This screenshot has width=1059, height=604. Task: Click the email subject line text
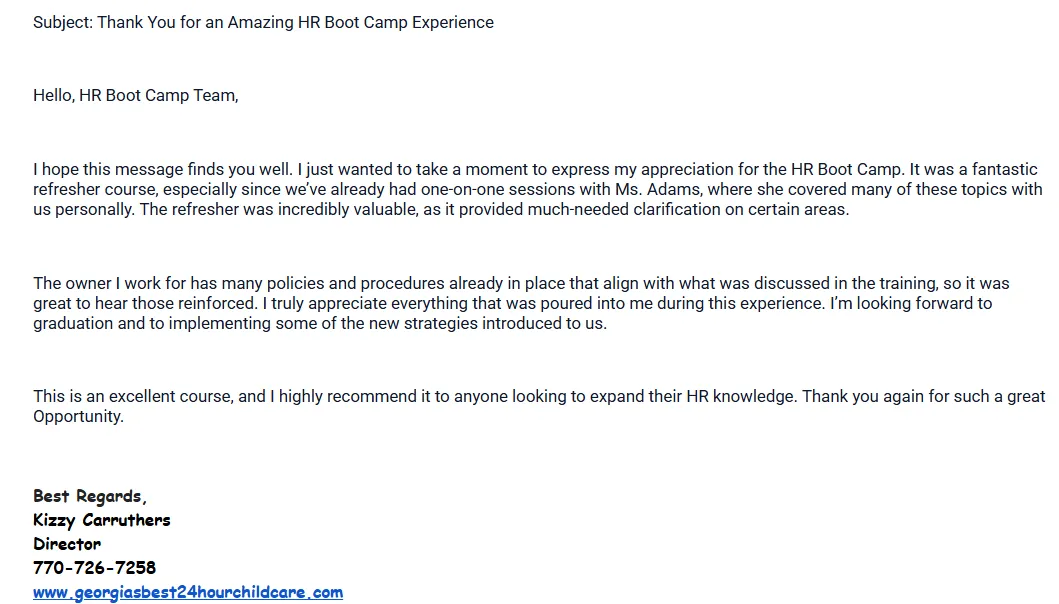point(263,22)
